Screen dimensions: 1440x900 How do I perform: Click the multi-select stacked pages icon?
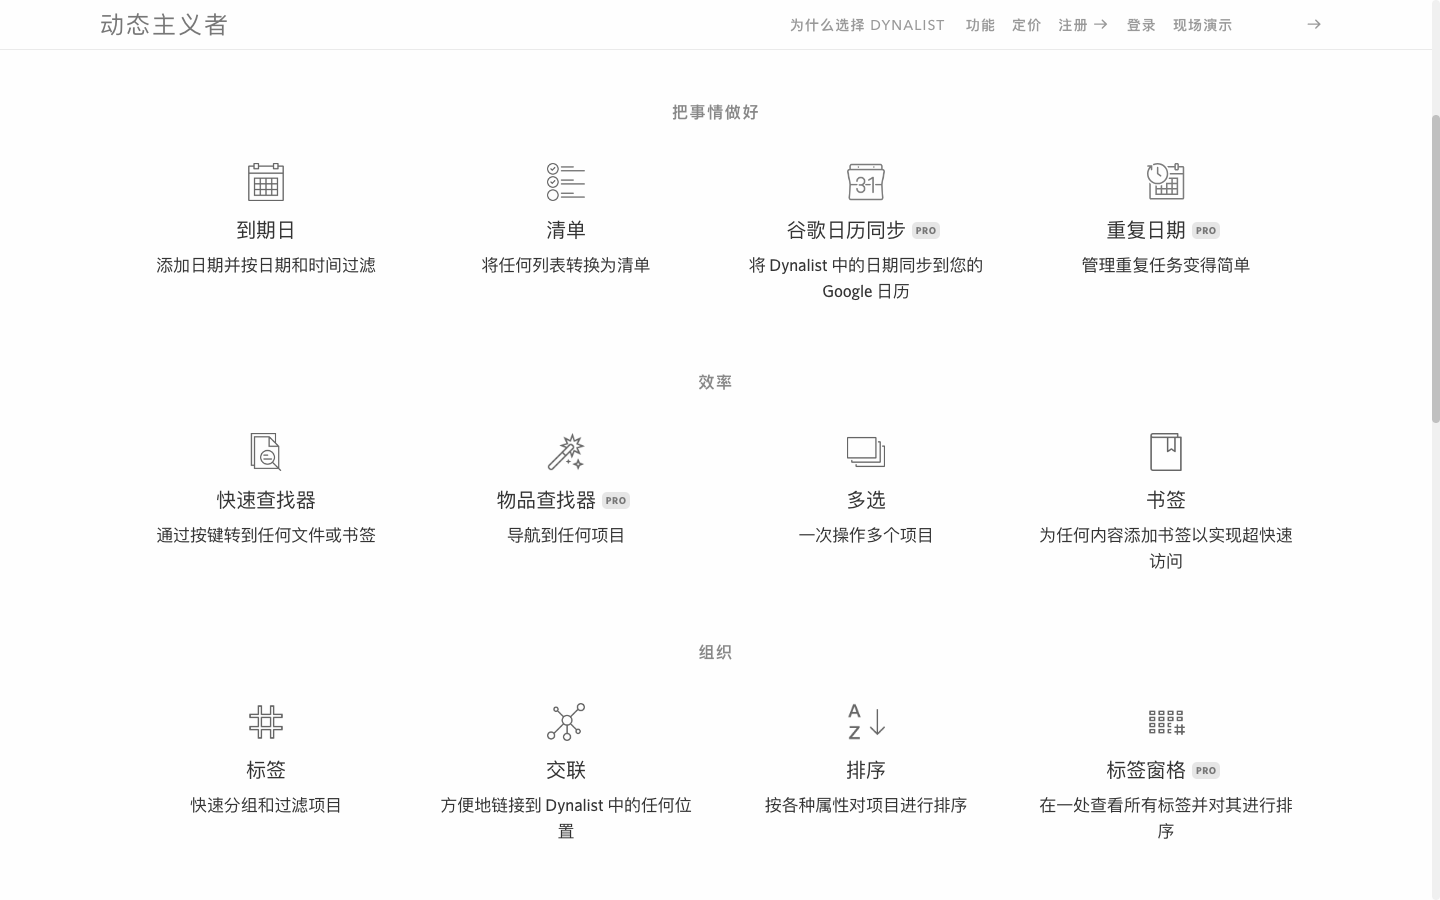tap(865, 452)
